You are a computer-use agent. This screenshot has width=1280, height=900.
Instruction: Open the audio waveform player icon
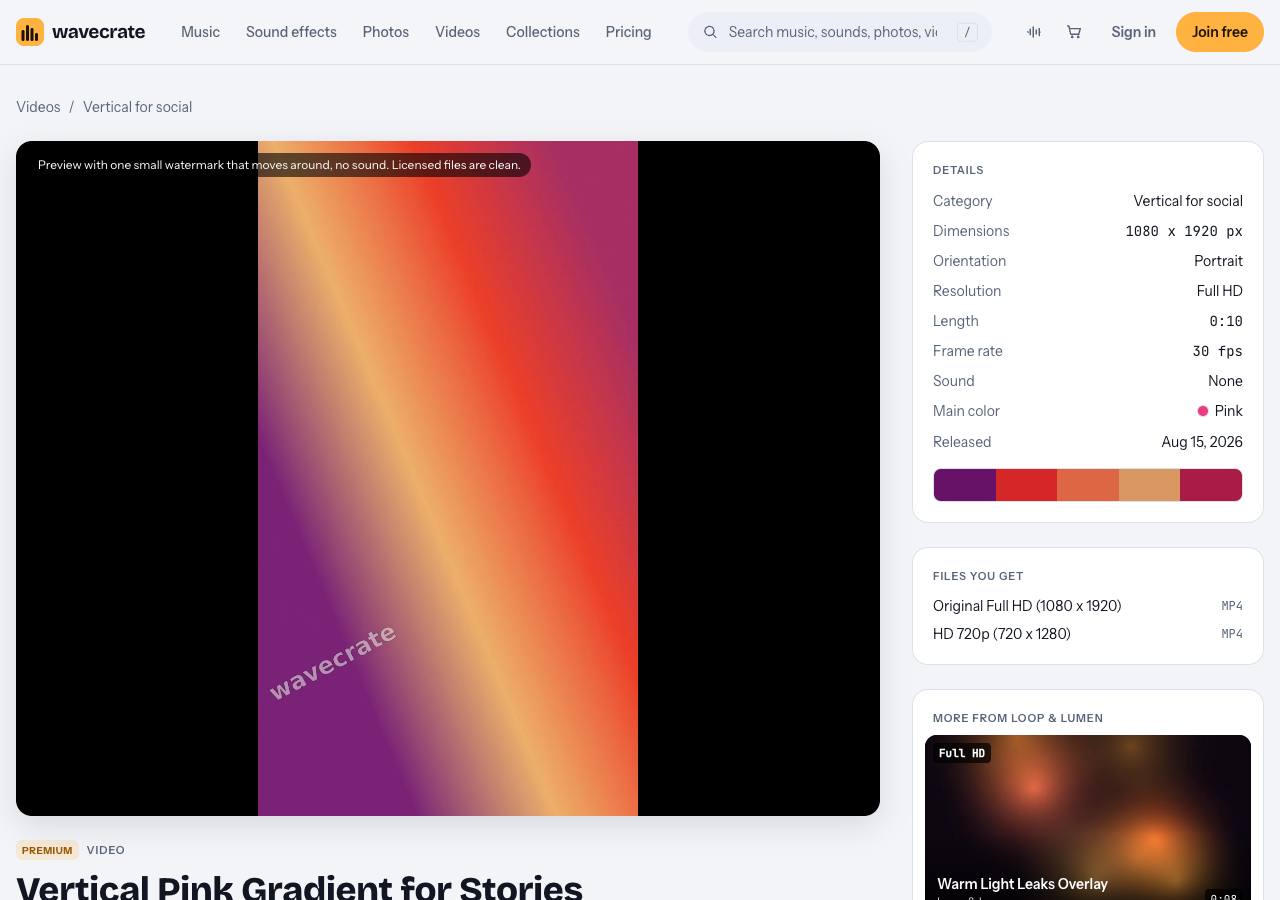tap(1034, 32)
